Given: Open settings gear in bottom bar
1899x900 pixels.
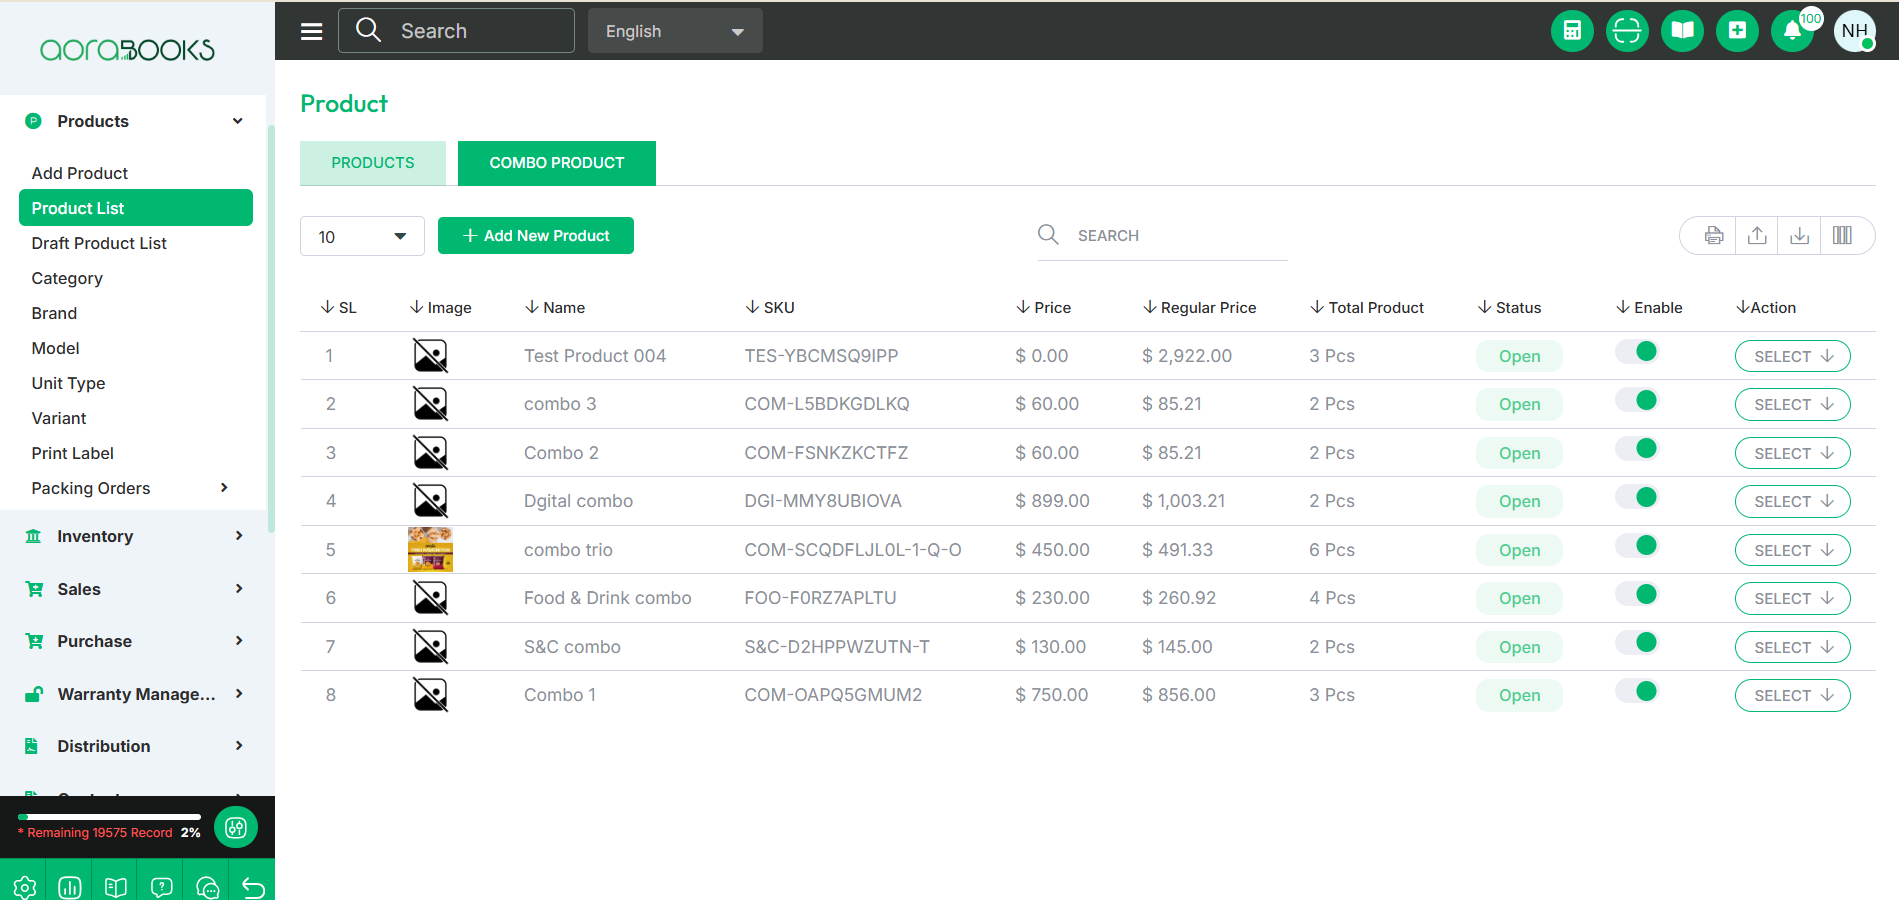Looking at the screenshot, I should 24,887.
